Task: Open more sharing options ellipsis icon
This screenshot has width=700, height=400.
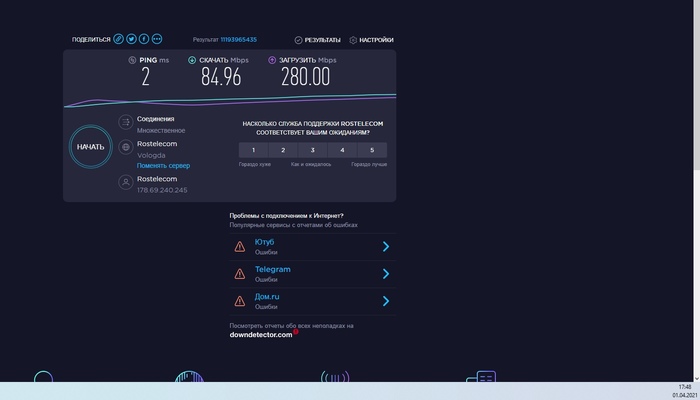Action: (x=157, y=39)
